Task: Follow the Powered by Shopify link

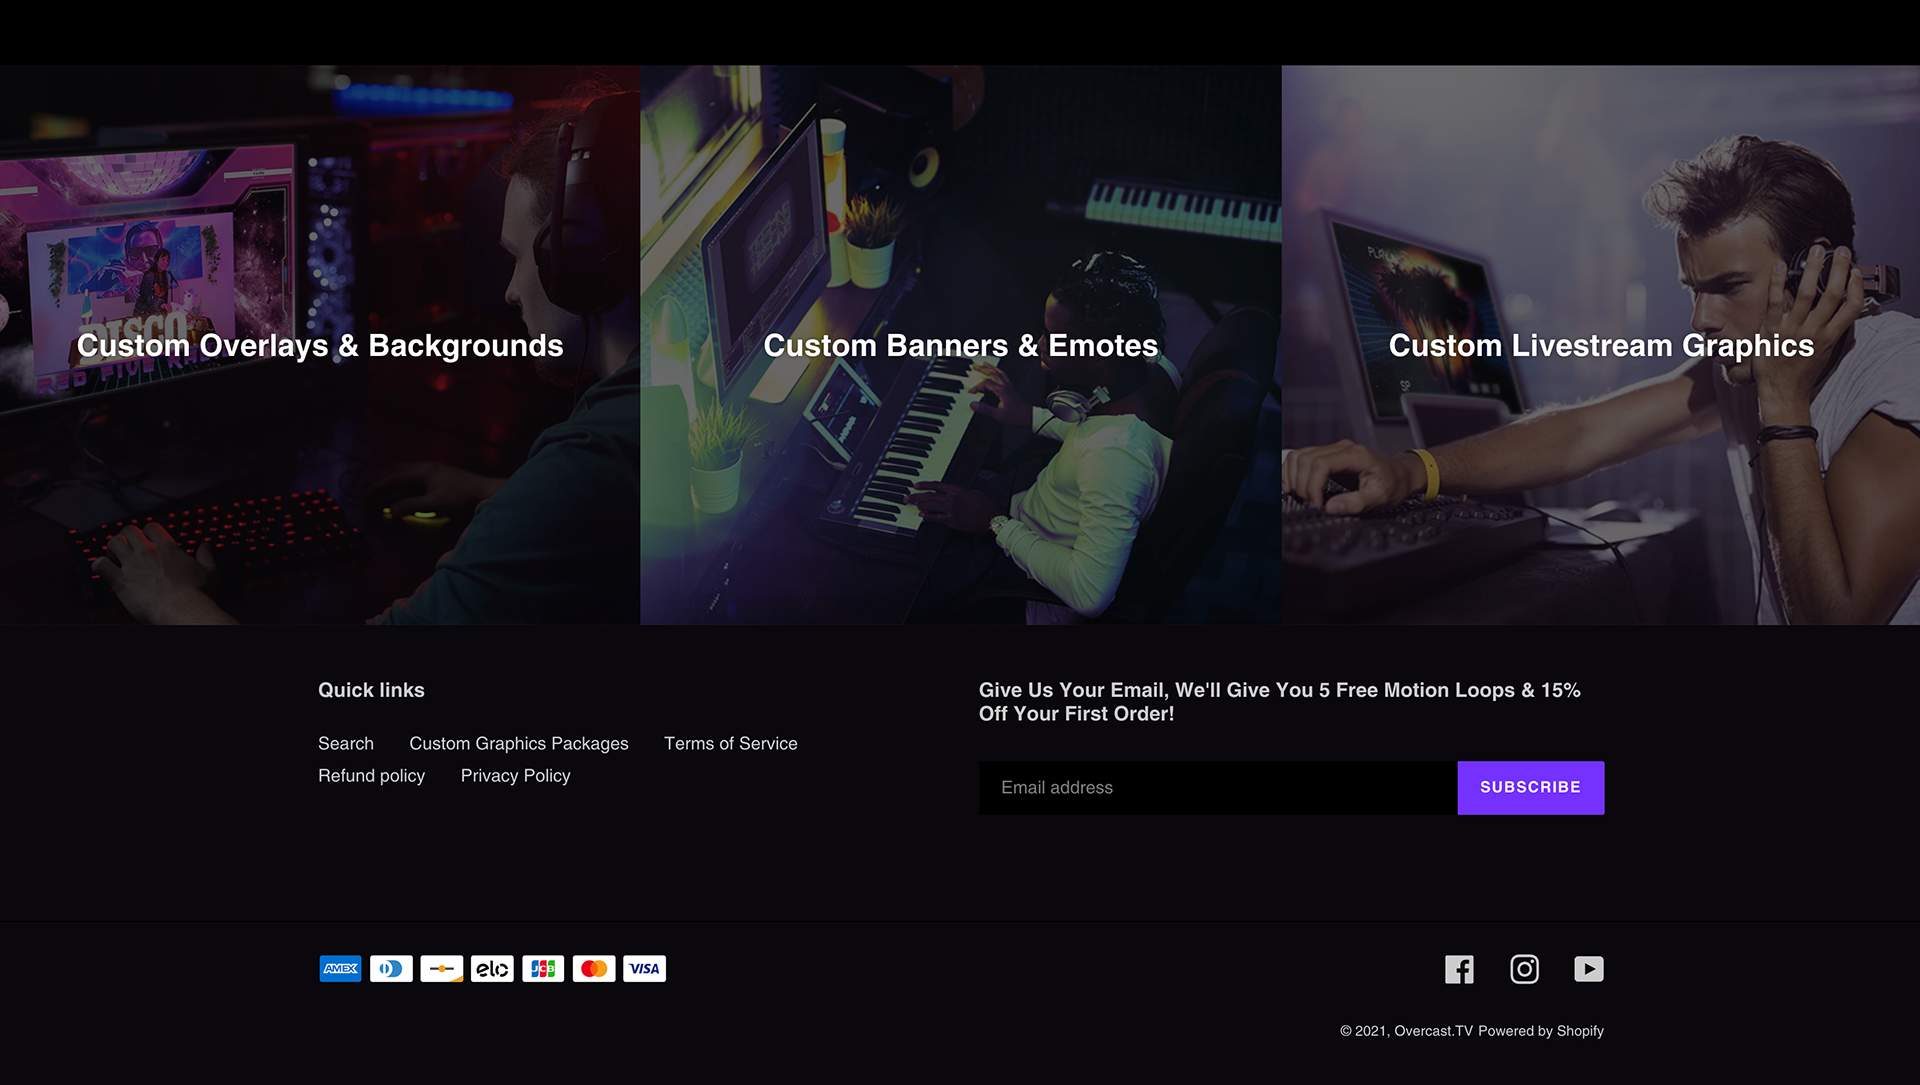Action: tap(1541, 1031)
